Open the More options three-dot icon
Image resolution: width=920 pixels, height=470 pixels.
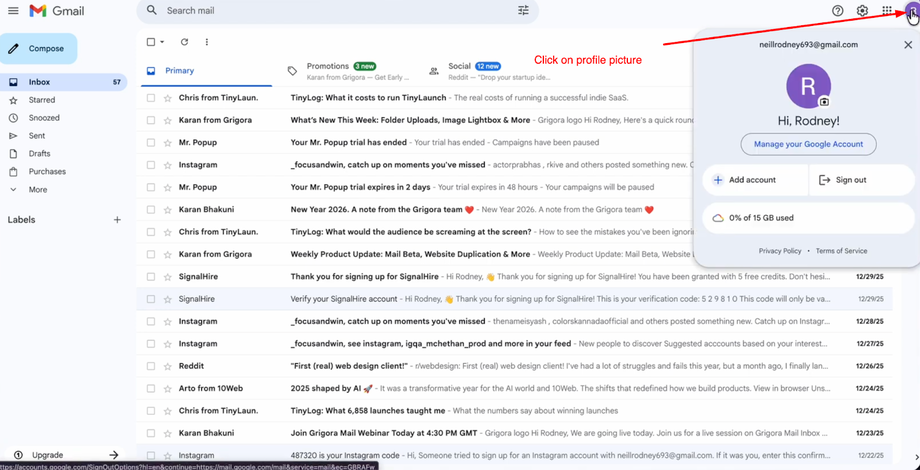pyautogui.click(x=207, y=42)
